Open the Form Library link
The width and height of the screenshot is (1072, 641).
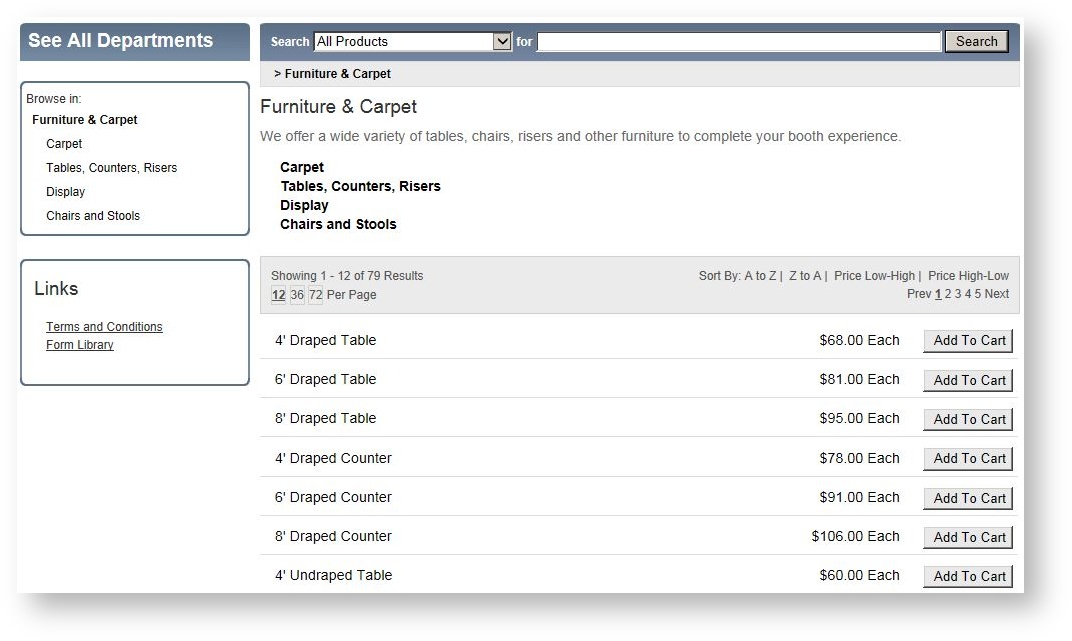[x=79, y=344]
